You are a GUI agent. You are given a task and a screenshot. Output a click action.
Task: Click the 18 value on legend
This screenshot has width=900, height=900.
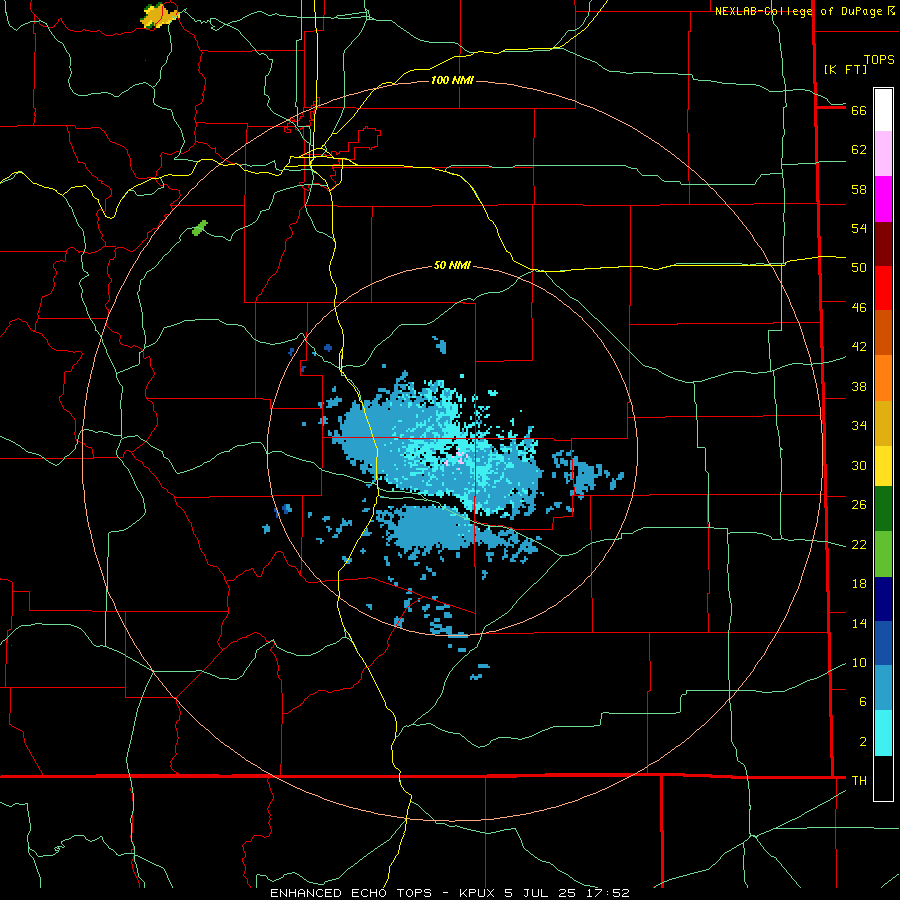click(x=859, y=584)
